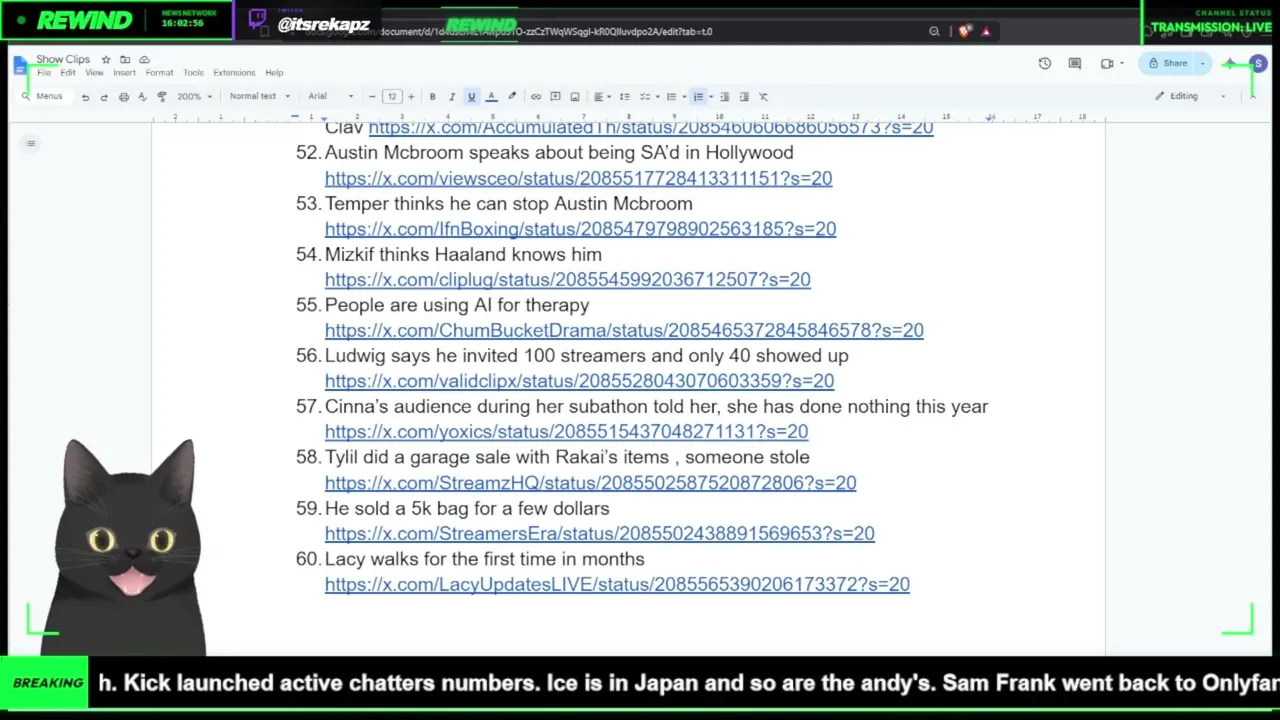Open the IfnBoxing status link
Viewport: 1280px width, 720px height.
580,229
